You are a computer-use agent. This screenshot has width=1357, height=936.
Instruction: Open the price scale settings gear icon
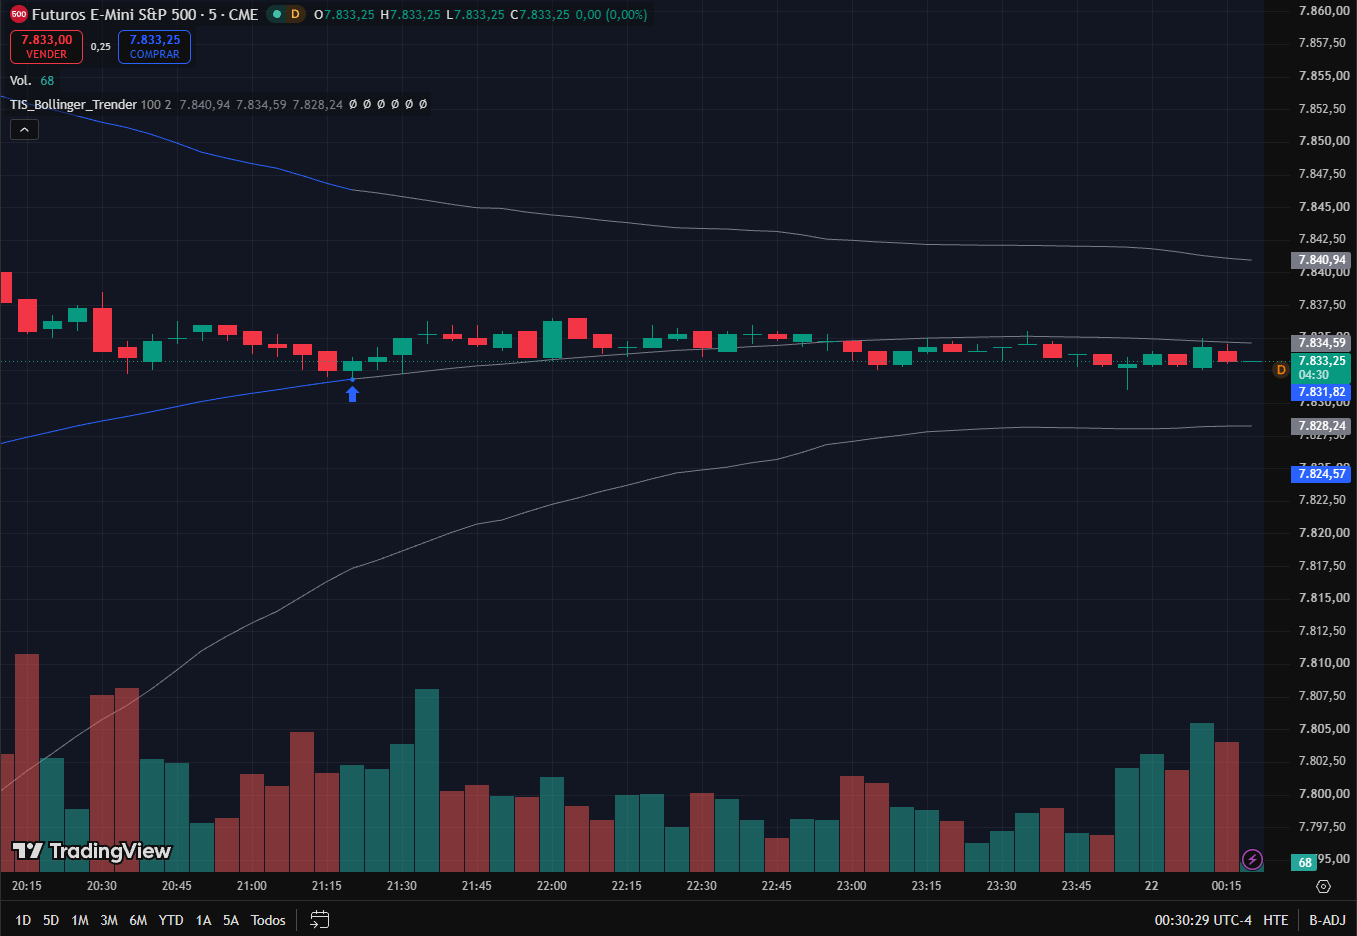pyautogui.click(x=1323, y=886)
